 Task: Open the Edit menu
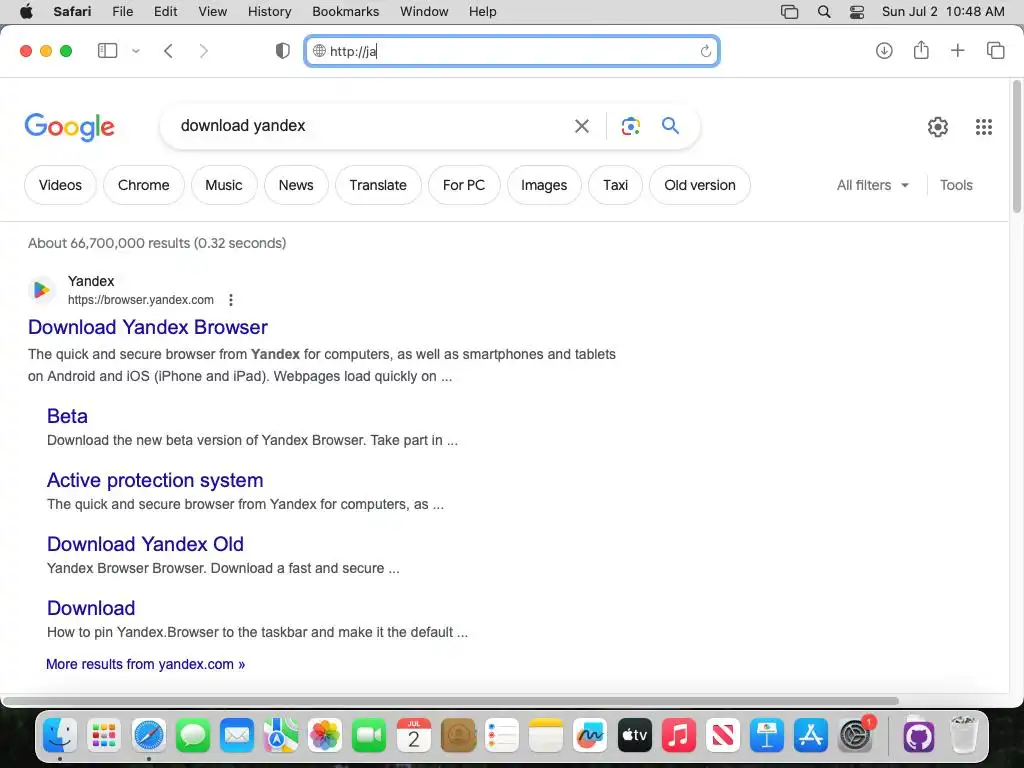[x=165, y=11]
